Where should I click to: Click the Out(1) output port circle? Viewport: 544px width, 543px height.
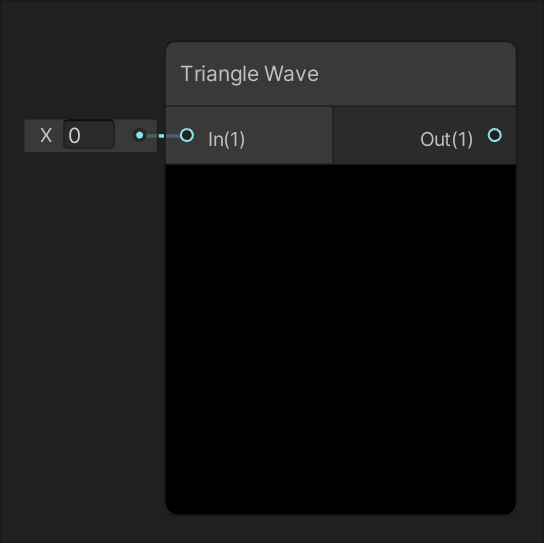click(x=494, y=135)
